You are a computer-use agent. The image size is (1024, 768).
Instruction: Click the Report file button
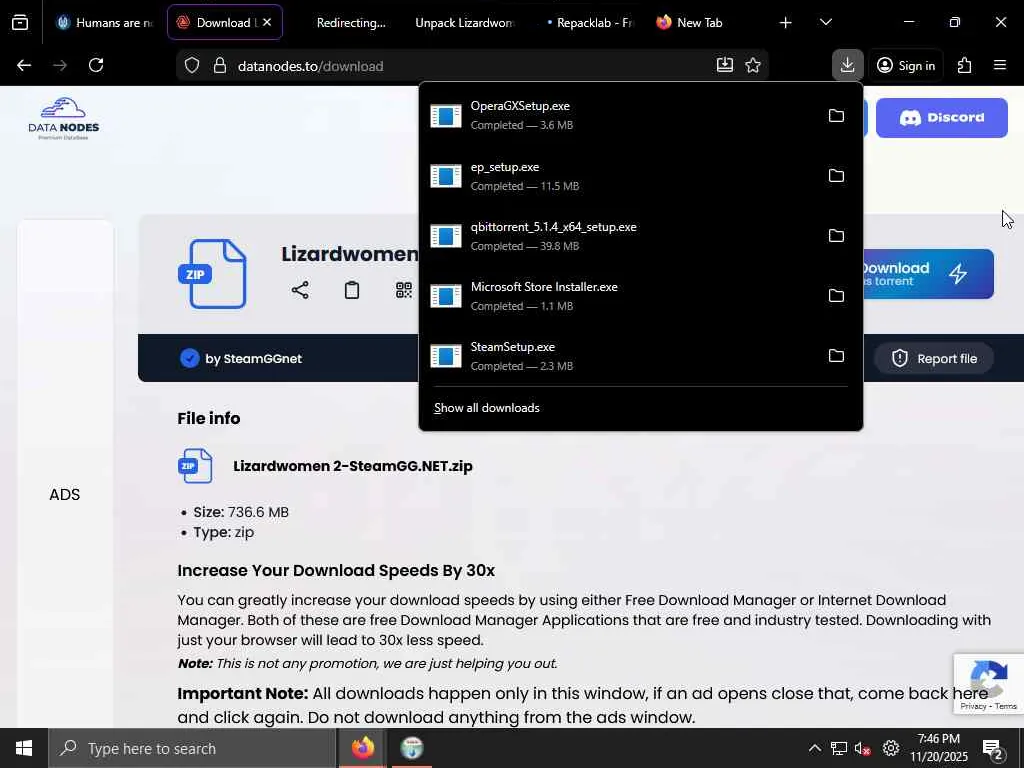pos(935,359)
